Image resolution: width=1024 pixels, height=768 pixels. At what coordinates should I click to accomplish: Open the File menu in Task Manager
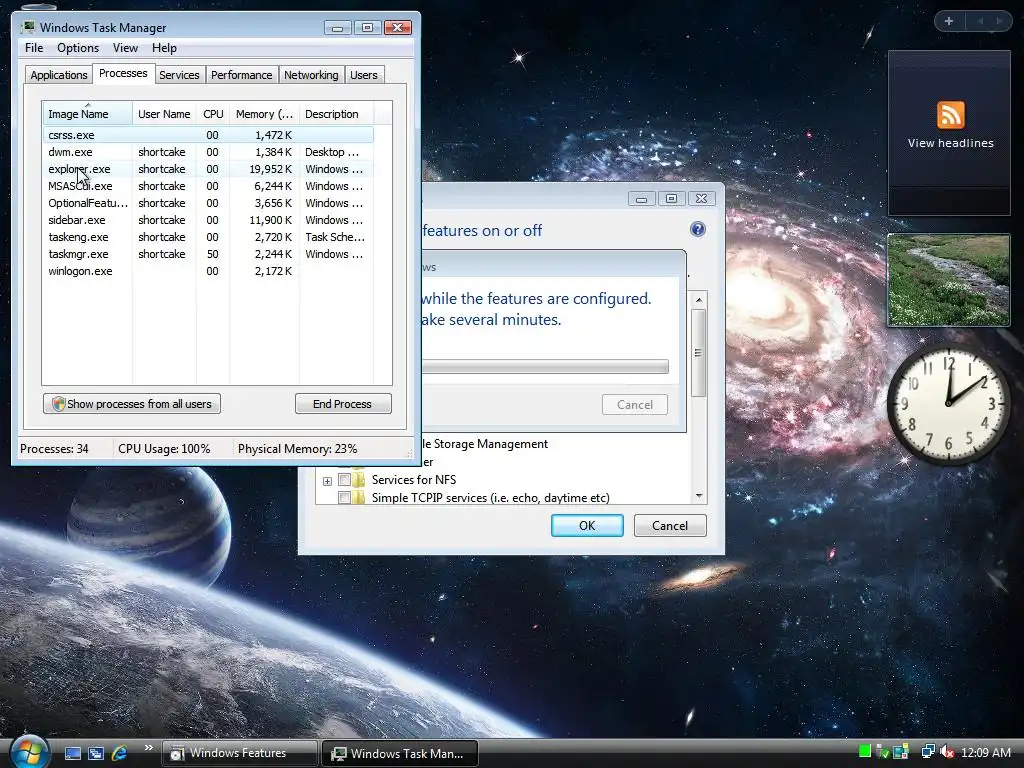pos(34,48)
